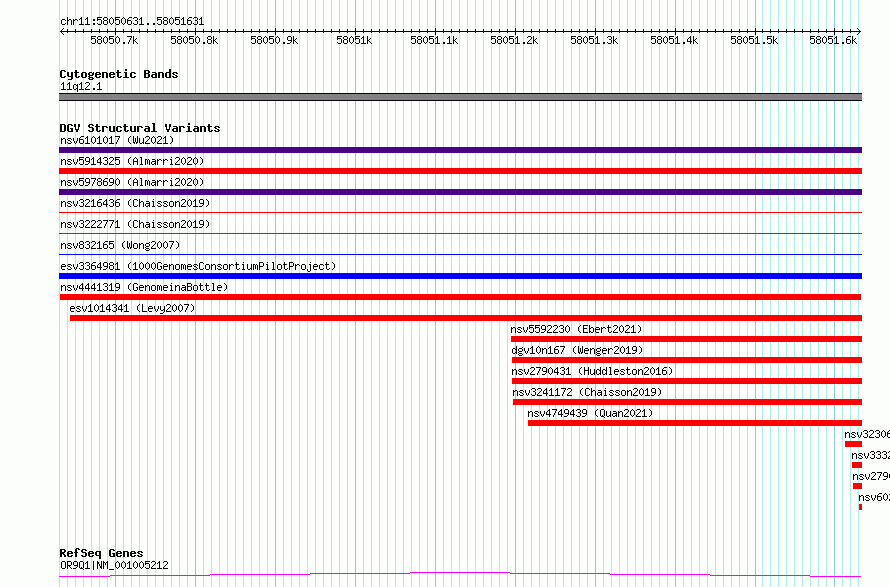Click nsv3241172 (Chaisson2019) variant label

[x=587, y=392]
